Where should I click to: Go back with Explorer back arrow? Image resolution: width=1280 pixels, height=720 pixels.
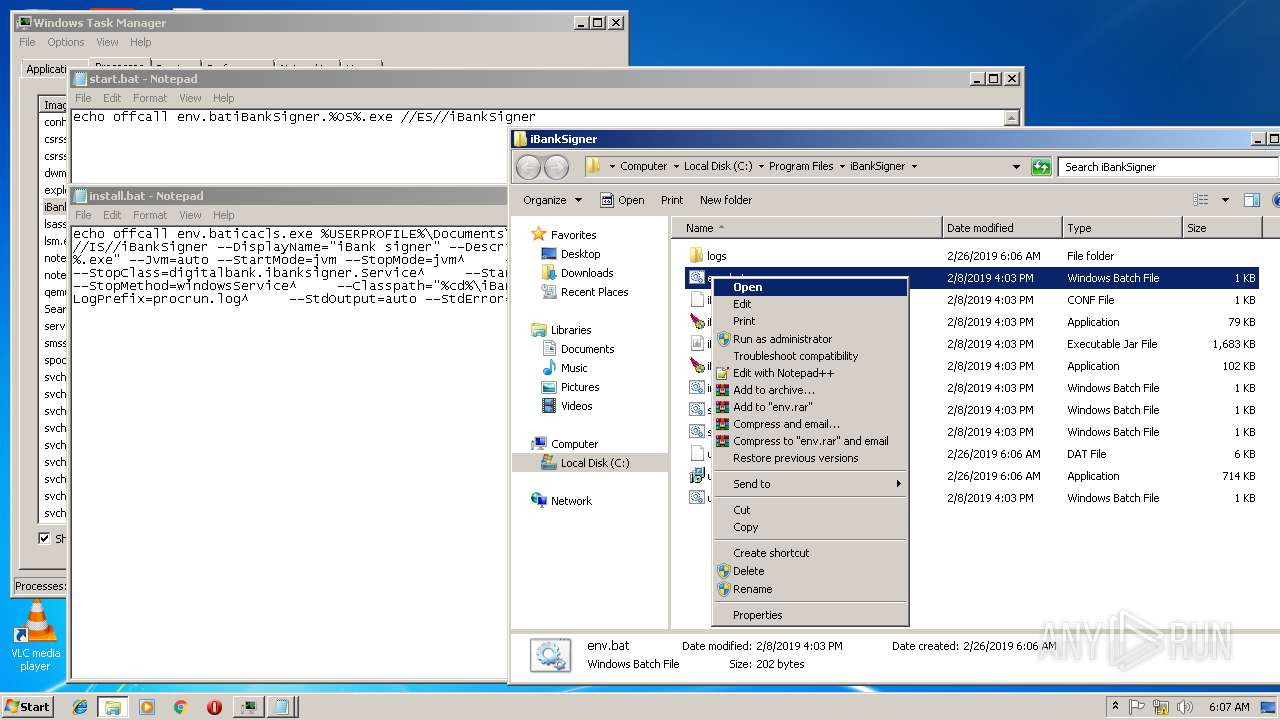(x=529, y=167)
